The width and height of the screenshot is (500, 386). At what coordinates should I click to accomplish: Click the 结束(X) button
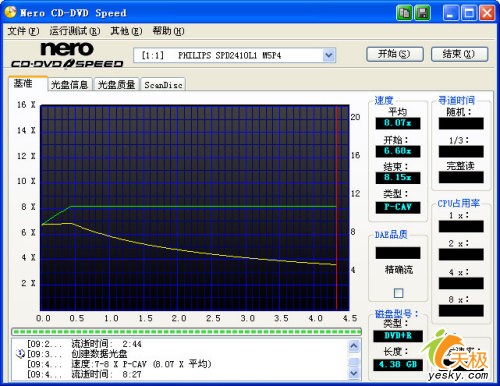coord(459,54)
